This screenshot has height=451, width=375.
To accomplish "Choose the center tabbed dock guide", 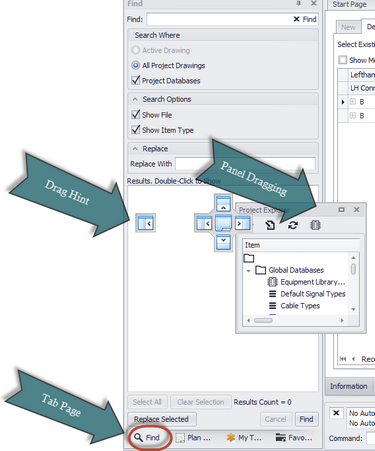I will click(223, 223).
